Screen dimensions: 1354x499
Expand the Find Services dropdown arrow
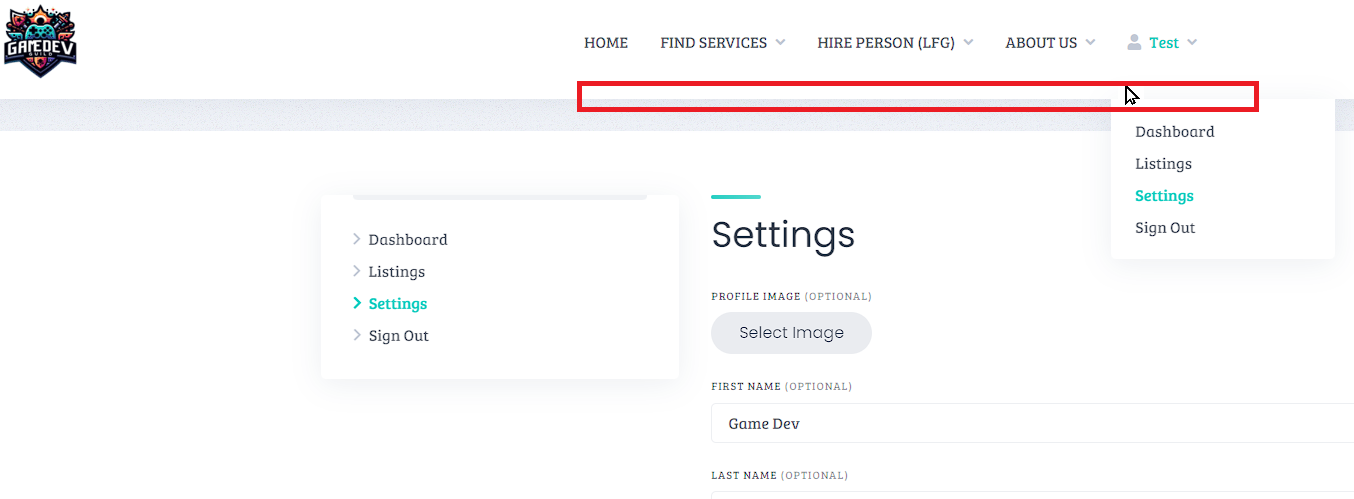tap(780, 43)
